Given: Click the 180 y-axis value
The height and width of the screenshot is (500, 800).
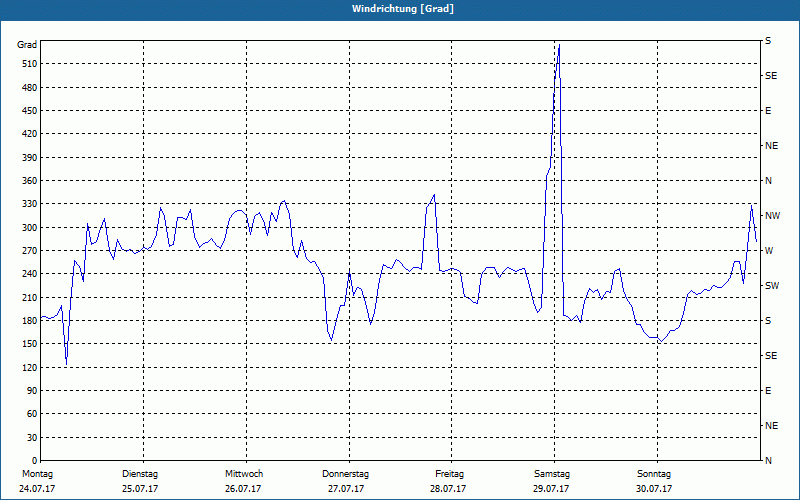Looking at the screenshot, I should (30, 321).
